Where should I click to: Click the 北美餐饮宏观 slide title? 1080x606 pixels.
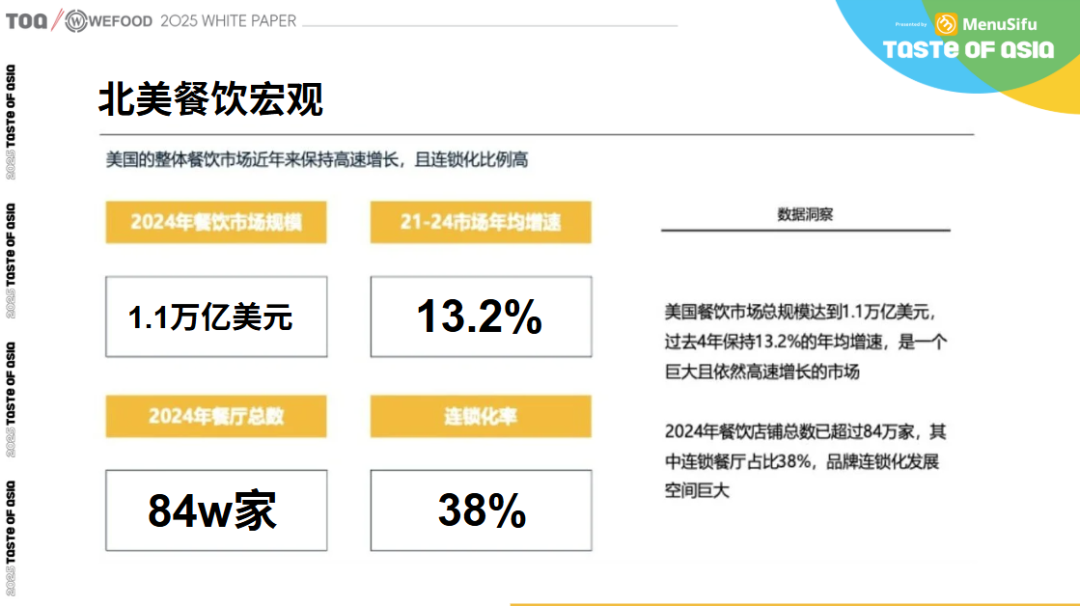pyautogui.click(x=211, y=99)
